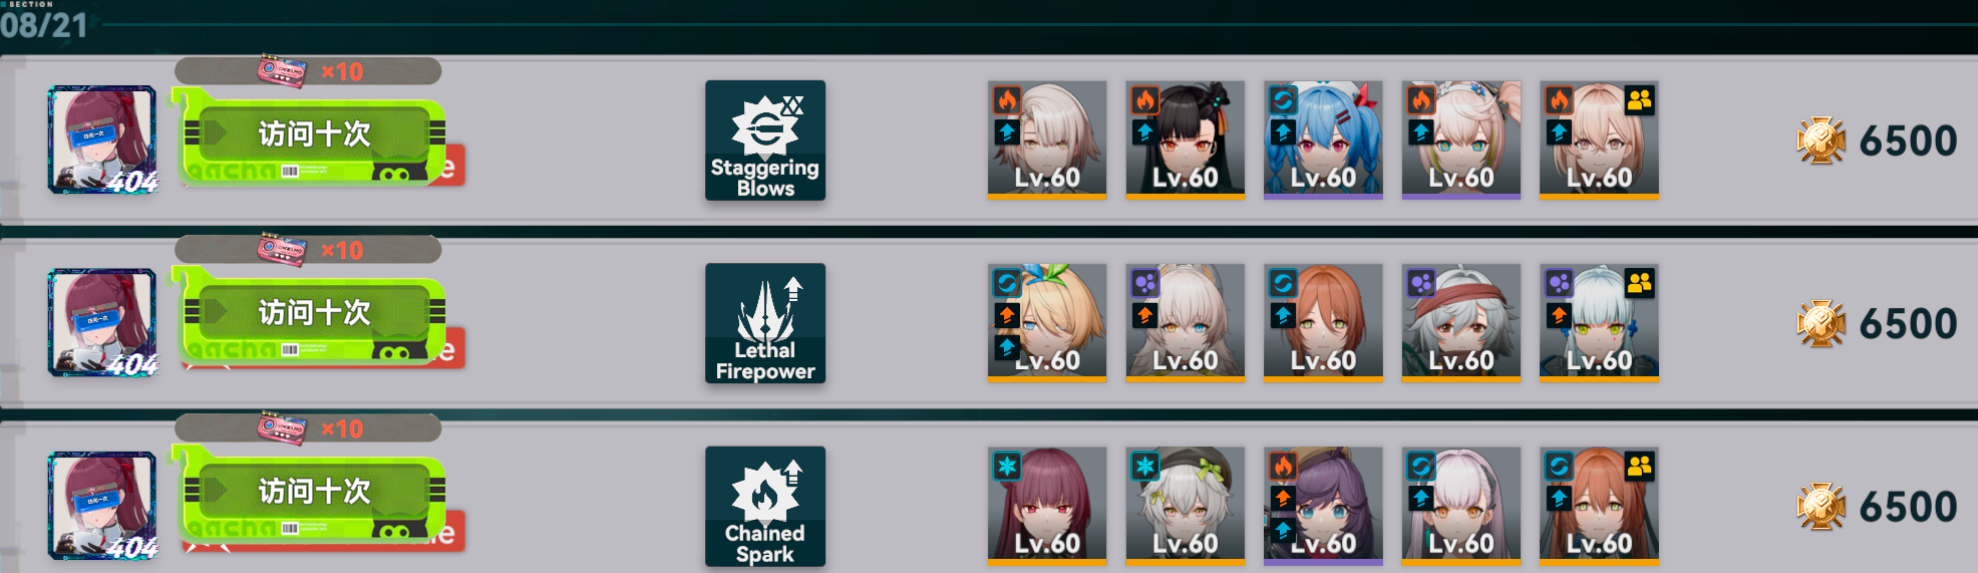Open the 404 player avatar in third row
Image resolution: width=1978 pixels, height=573 pixels.
[x=103, y=506]
